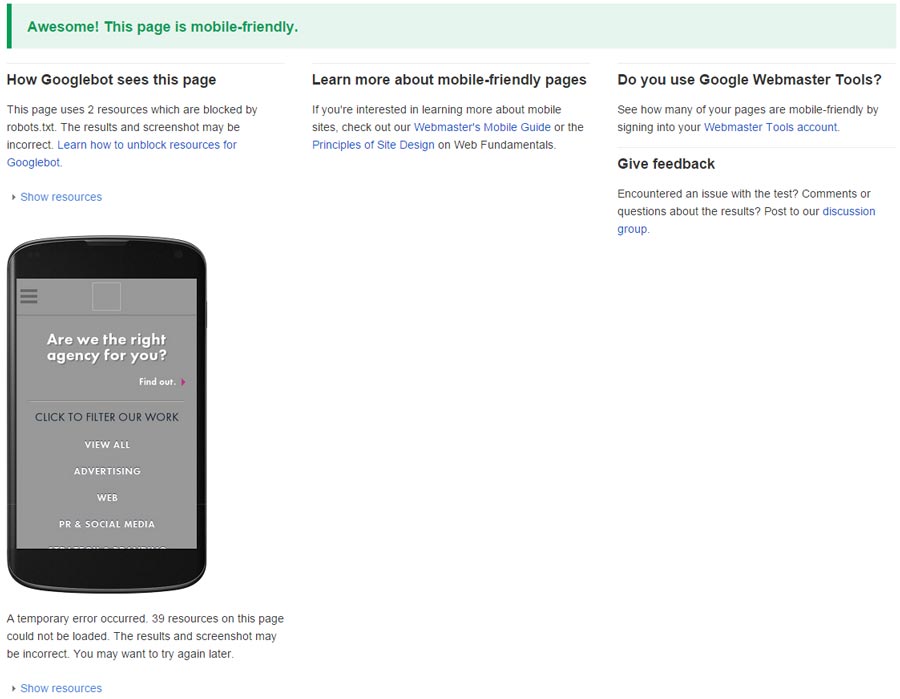This screenshot has height=699, width=900.
Task: Expand the first Show resources triangle
Action: click(x=13, y=197)
